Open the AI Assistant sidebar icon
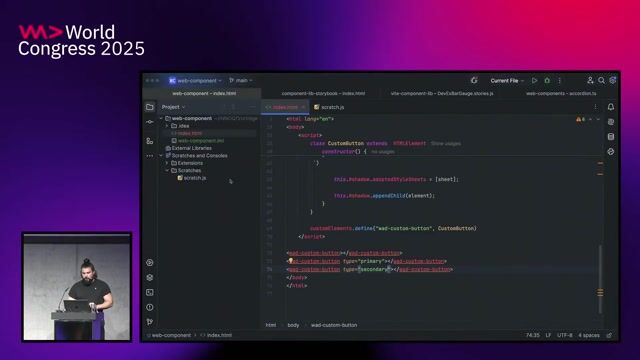This screenshot has width=640, height=360. [x=611, y=122]
